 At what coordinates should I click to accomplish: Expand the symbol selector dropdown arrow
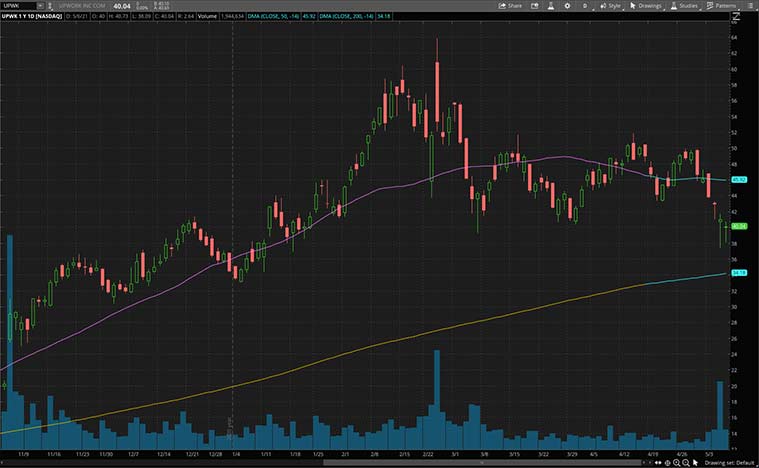click(39, 5)
